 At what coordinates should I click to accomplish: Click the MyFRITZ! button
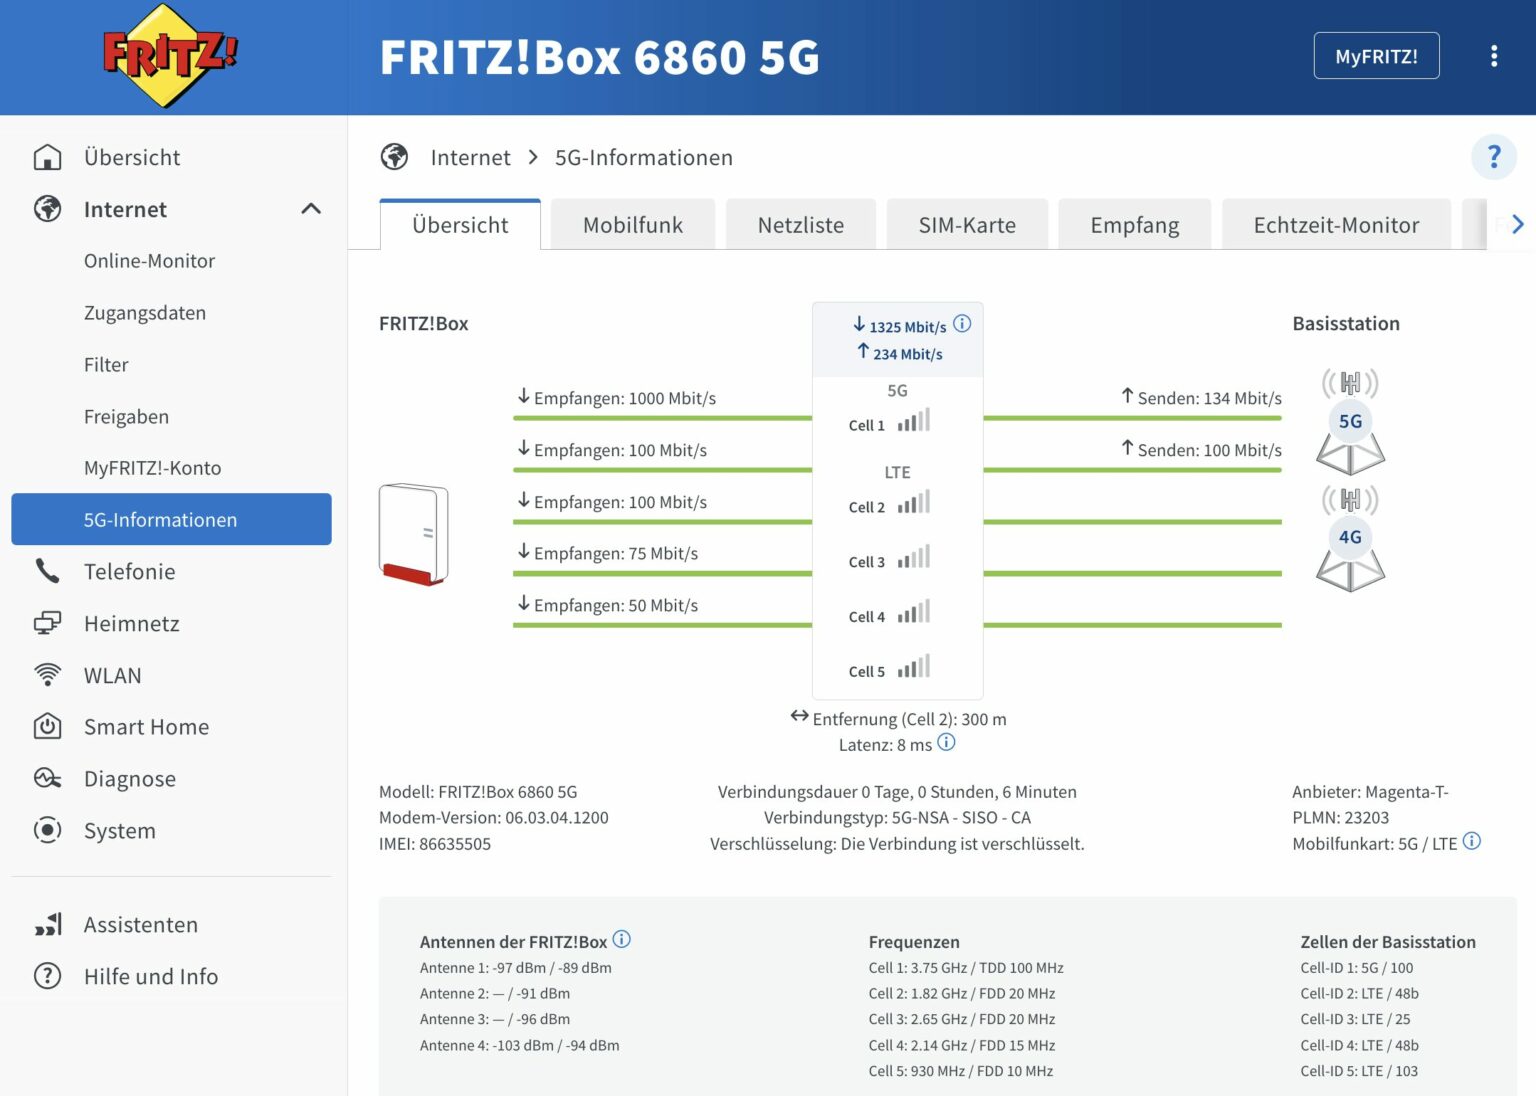click(1376, 56)
